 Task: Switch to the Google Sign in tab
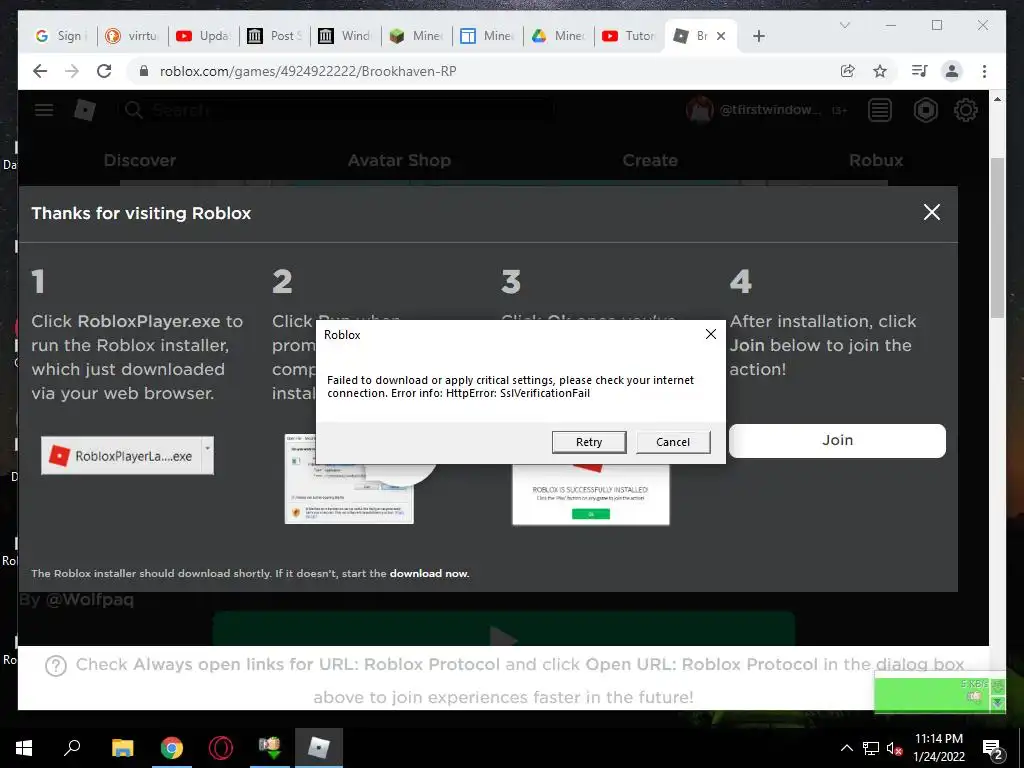pos(60,36)
